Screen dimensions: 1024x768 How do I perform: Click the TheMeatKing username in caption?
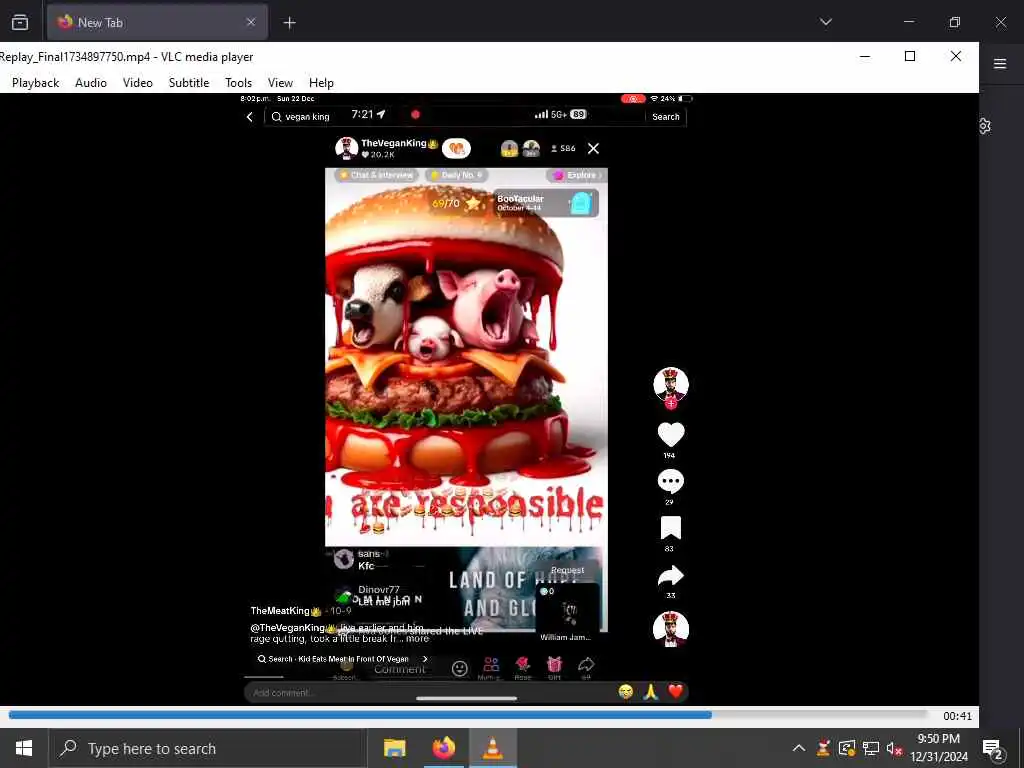pos(280,611)
